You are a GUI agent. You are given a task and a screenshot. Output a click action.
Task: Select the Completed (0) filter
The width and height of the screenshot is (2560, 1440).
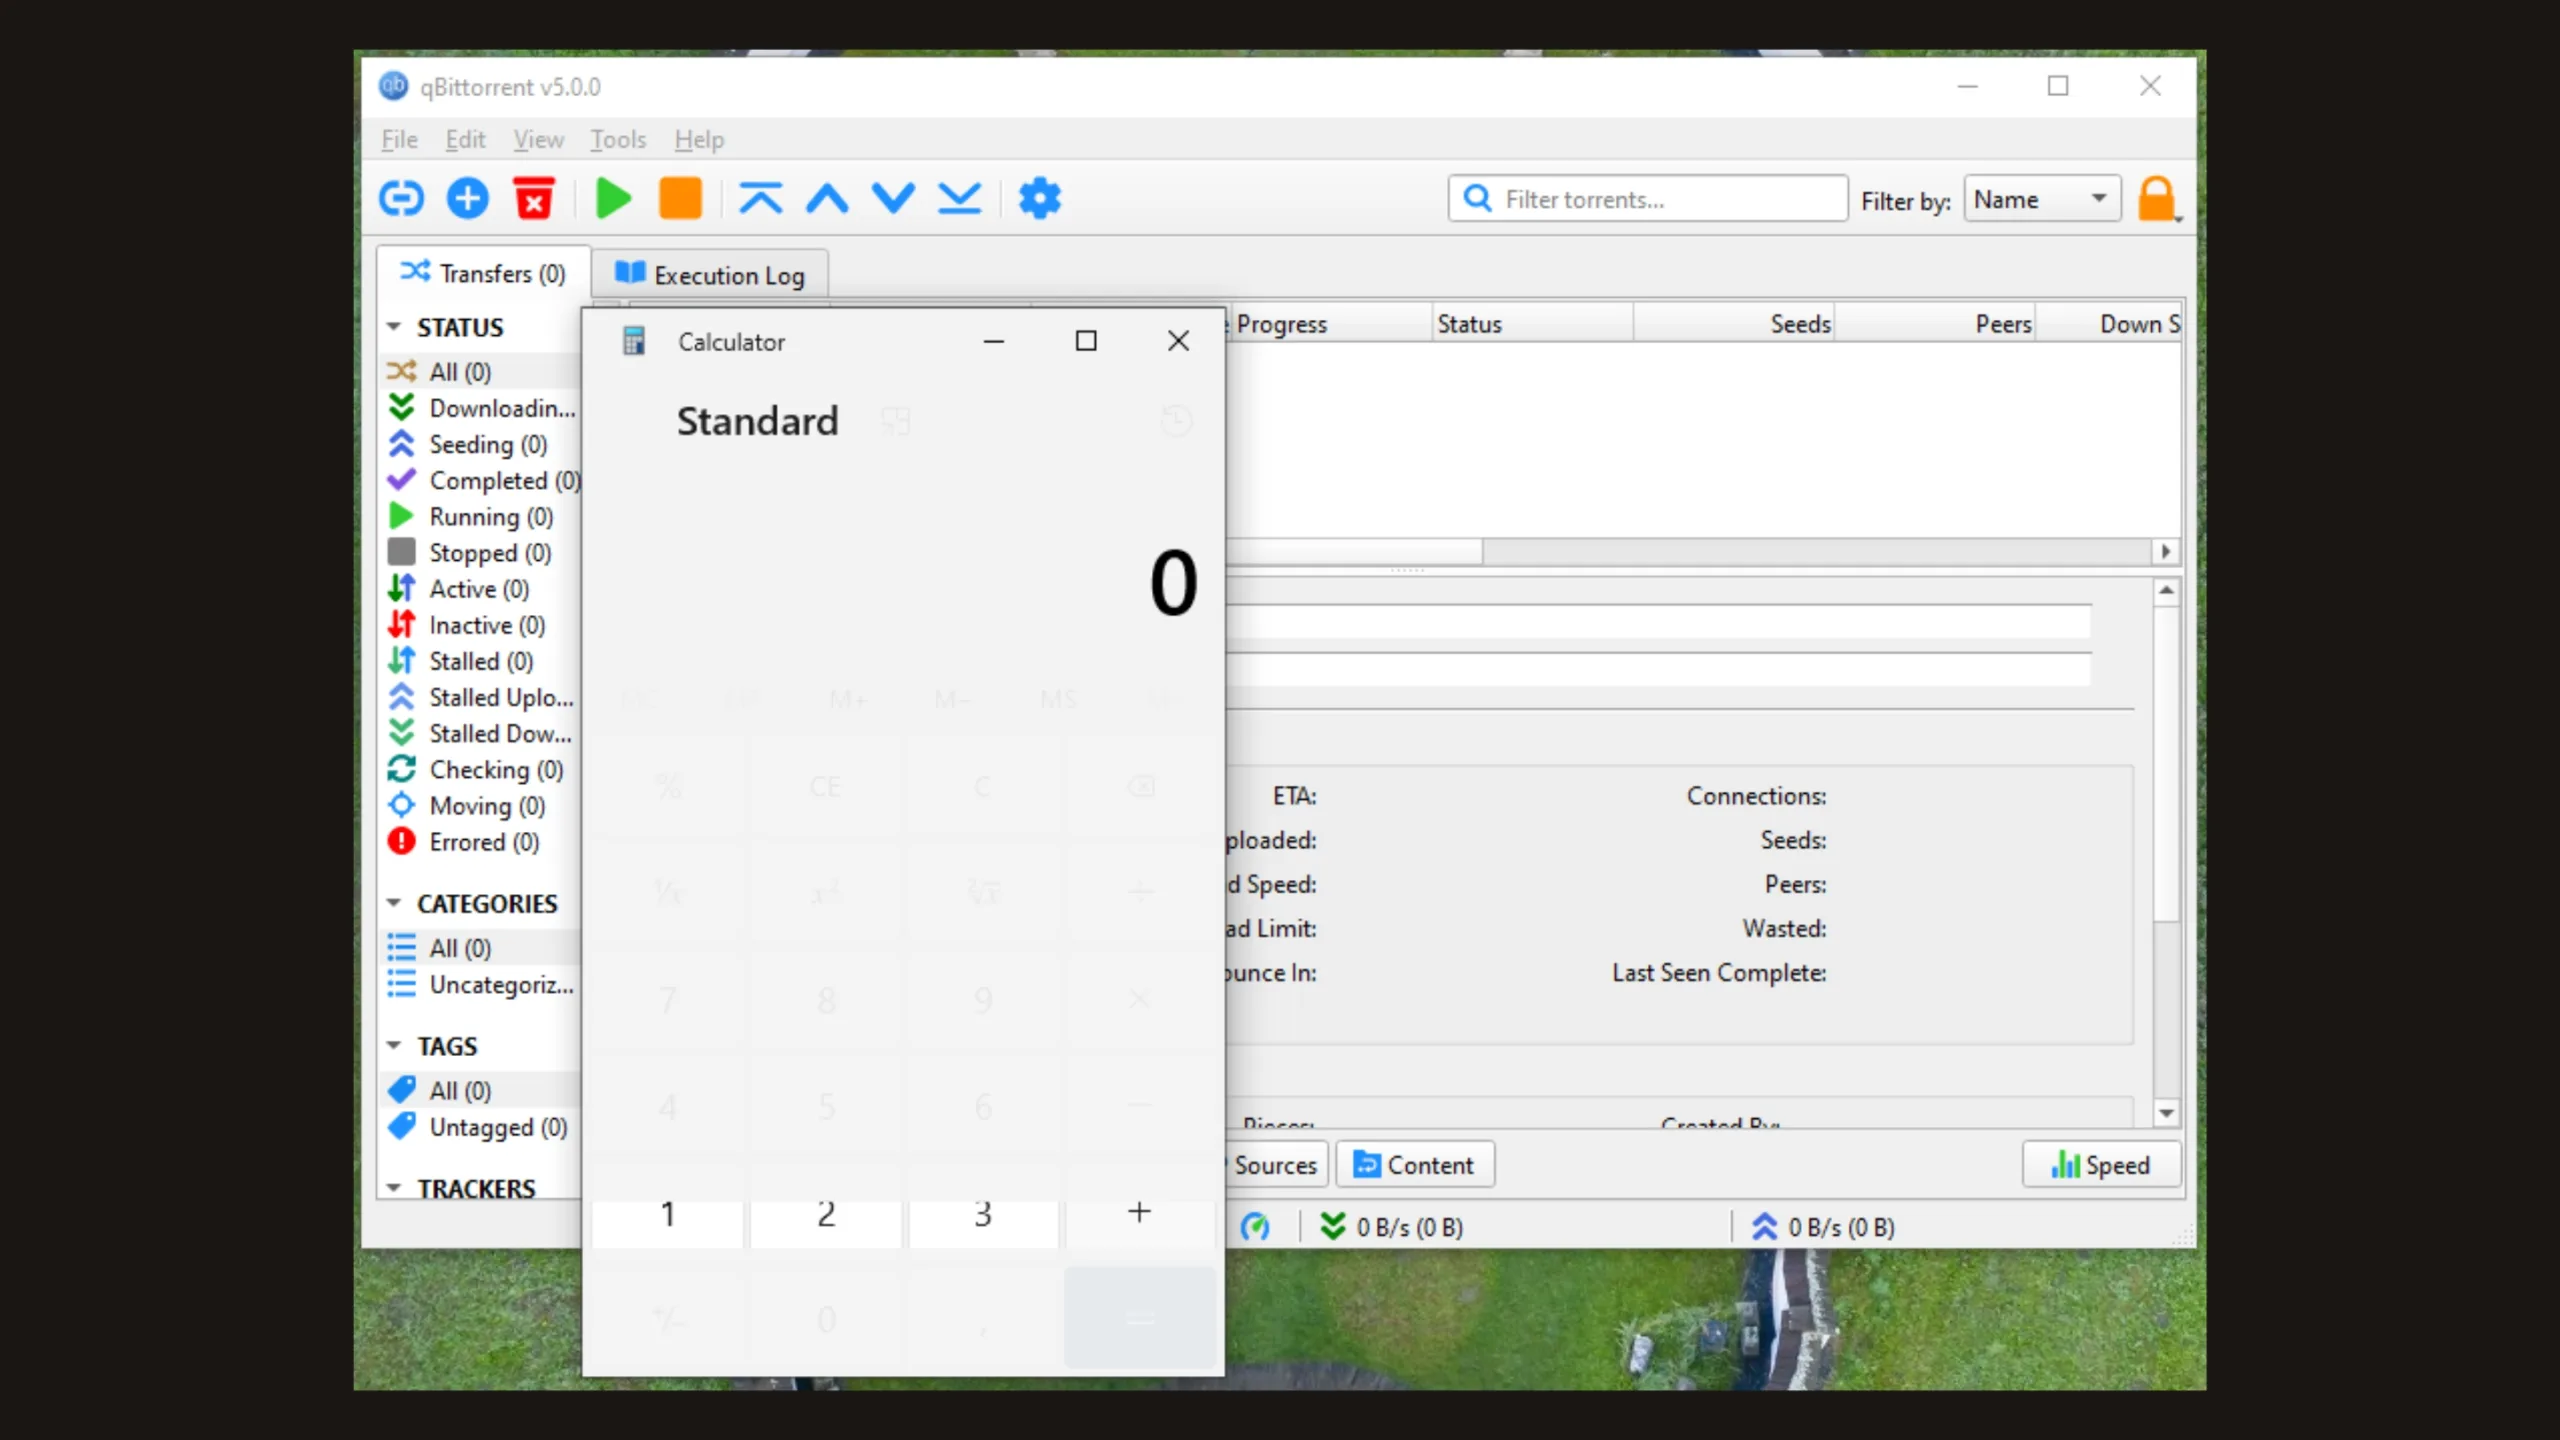tap(481, 480)
